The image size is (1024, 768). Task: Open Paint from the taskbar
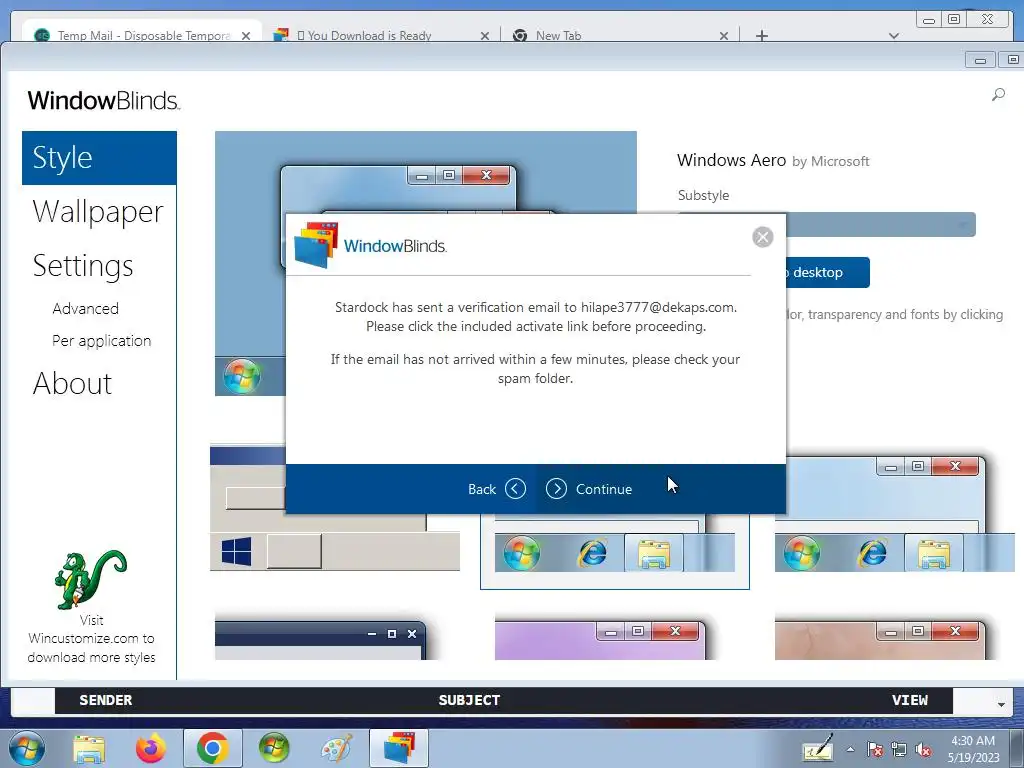336,748
